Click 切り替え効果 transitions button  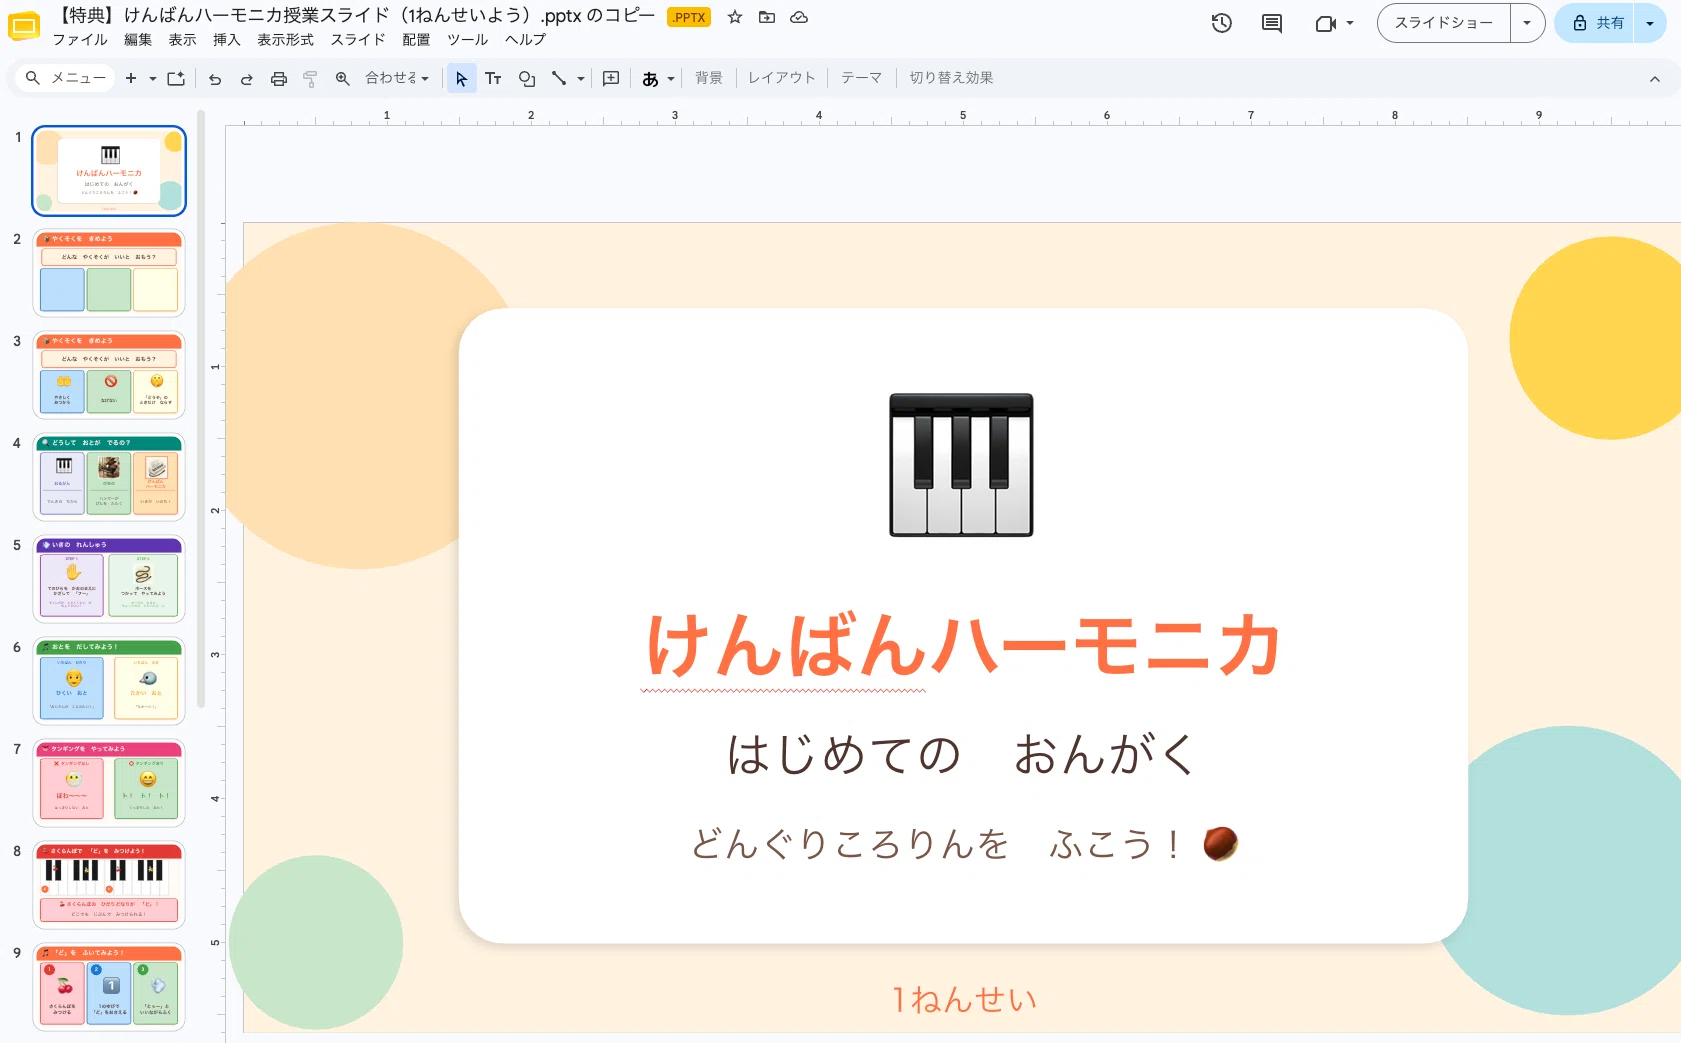(x=951, y=78)
